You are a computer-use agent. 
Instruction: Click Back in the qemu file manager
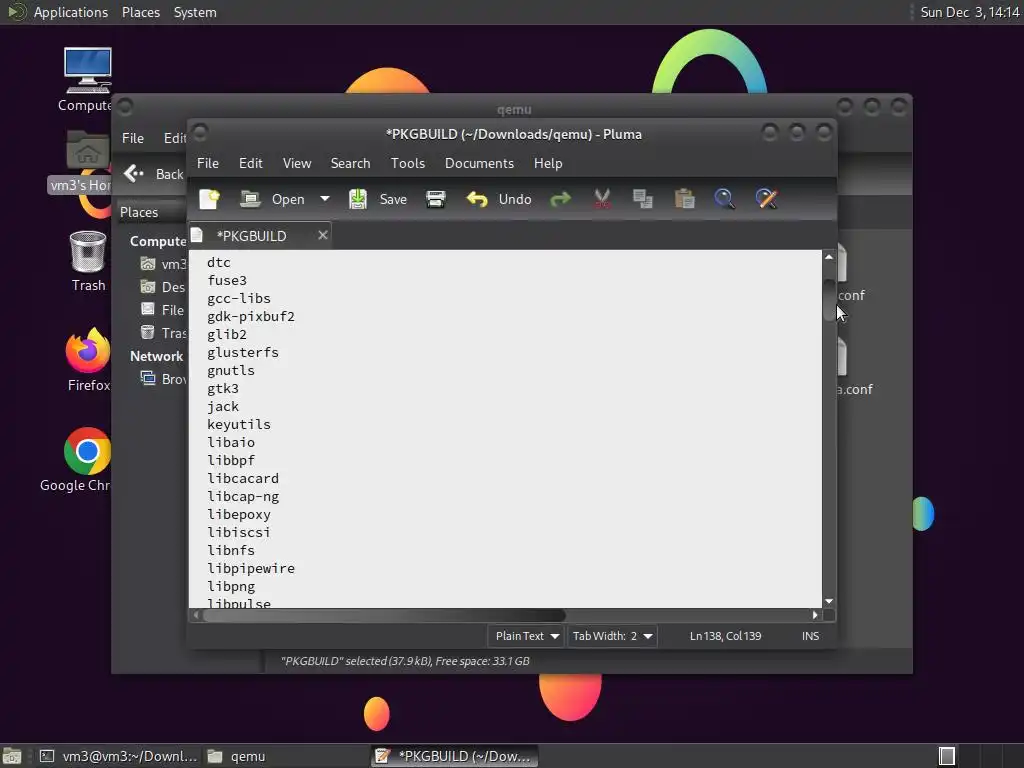[x=154, y=174]
